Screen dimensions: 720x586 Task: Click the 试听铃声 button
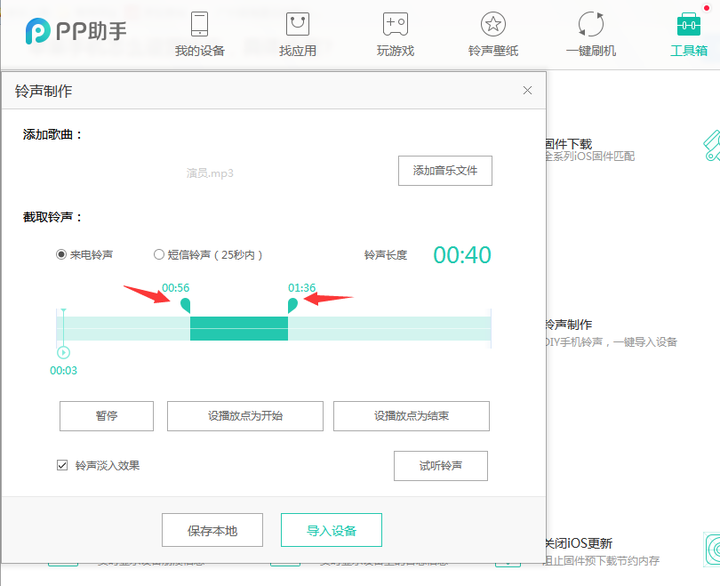441,466
